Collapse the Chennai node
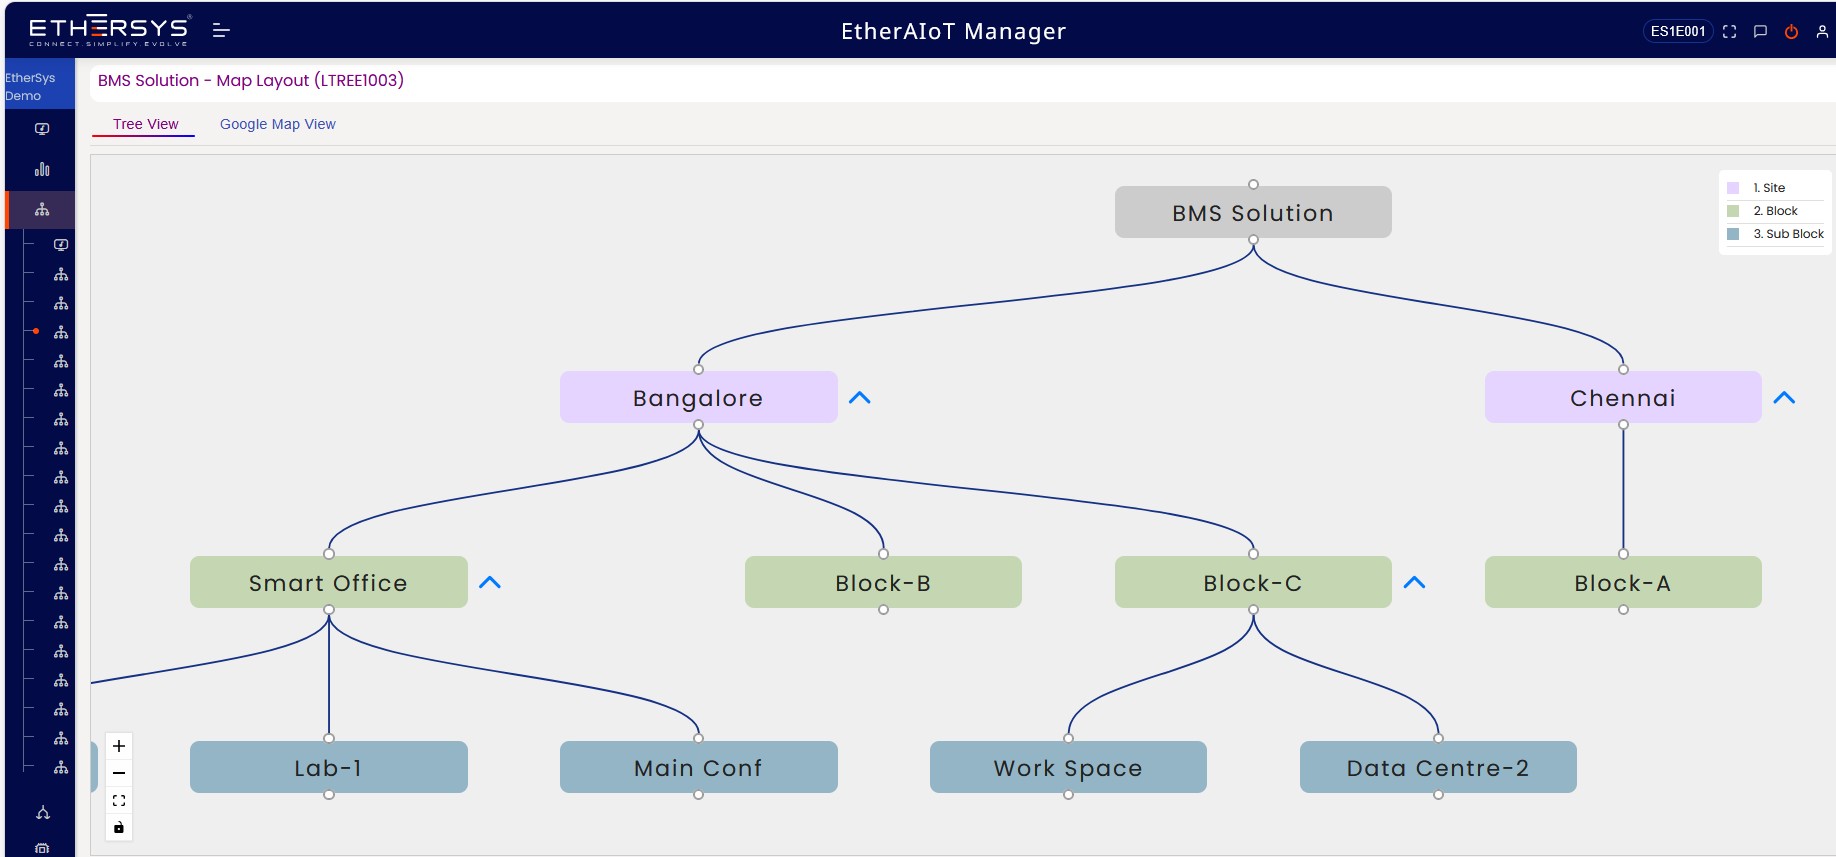The image size is (1836, 857). tap(1784, 398)
